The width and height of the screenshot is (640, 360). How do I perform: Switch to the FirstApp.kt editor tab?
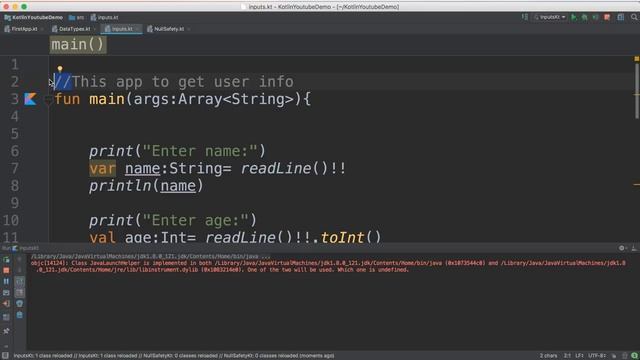click(20, 29)
